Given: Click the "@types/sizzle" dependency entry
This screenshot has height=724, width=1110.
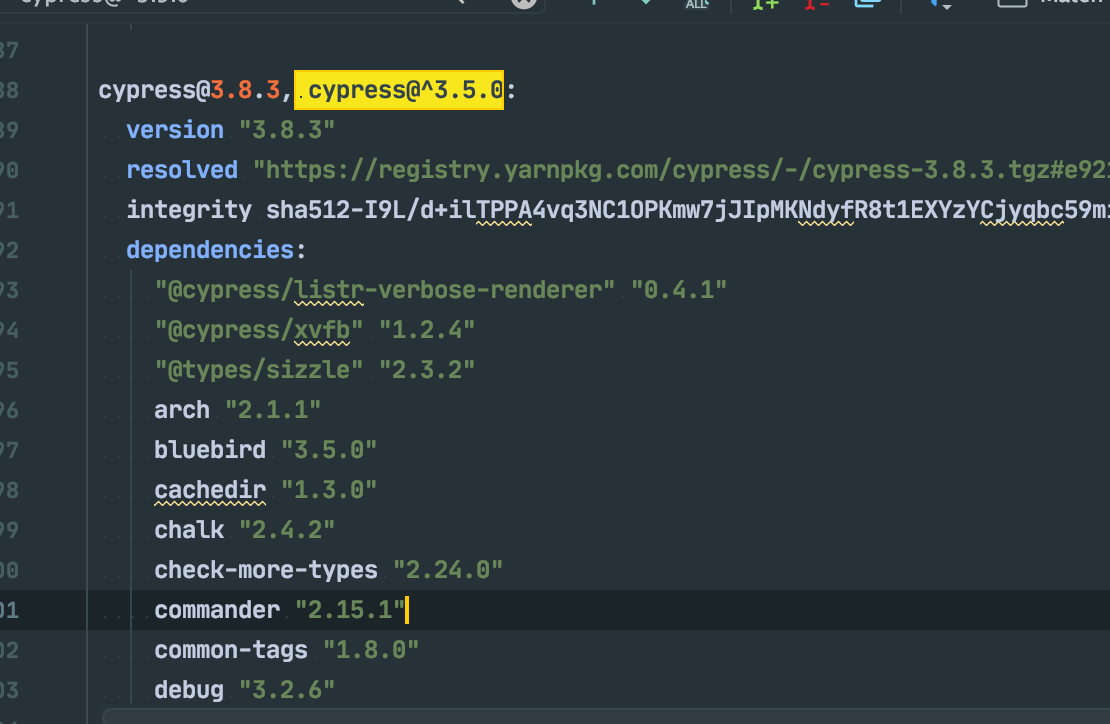Looking at the screenshot, I should 260,369.
